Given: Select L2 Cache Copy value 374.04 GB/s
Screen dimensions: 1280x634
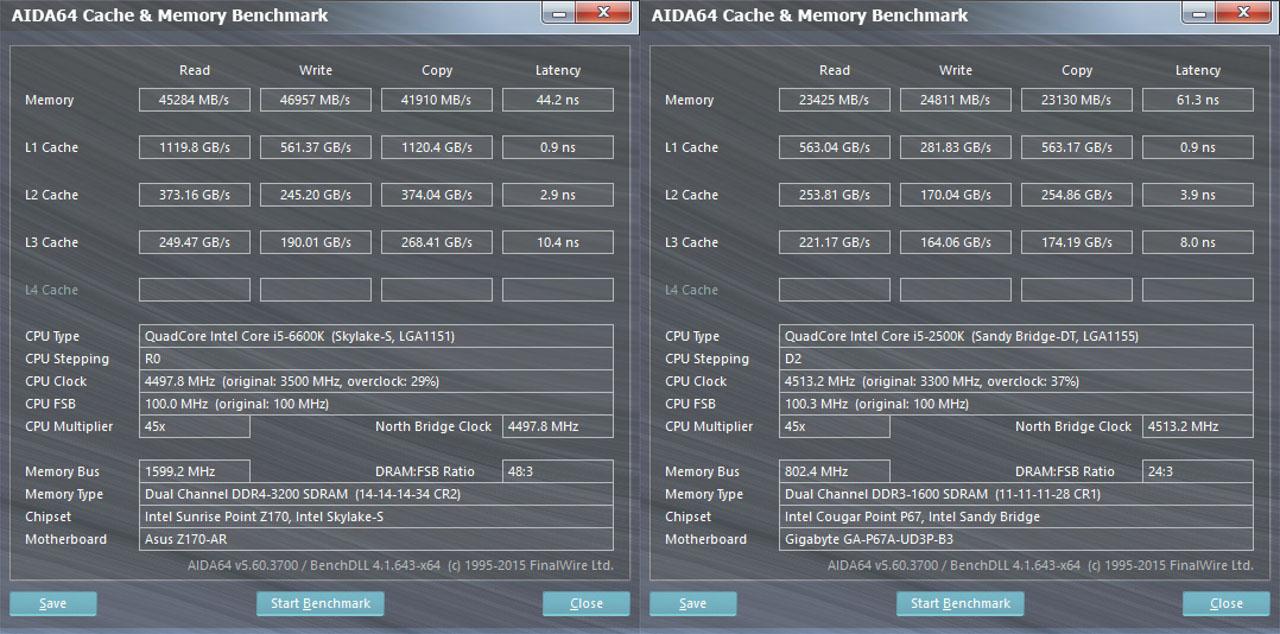Looking at the screenshot, I should pyautogui.click(x=436, y=195).
